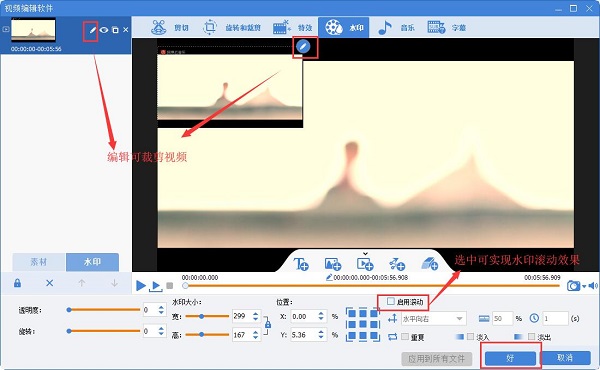Switch to the 素材 tab
The image size is (600, 370).
click(x=39, y=262)
